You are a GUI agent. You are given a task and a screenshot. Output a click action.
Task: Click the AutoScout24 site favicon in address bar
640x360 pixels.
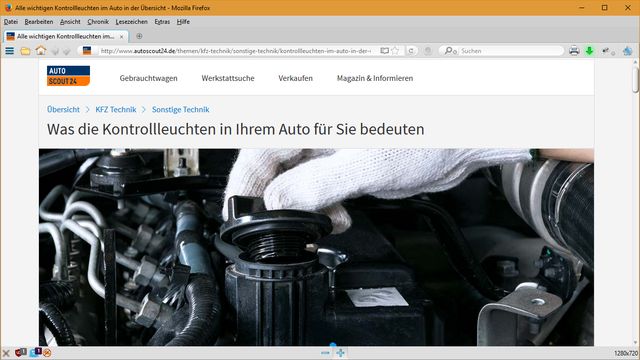(x=87, y=51)
